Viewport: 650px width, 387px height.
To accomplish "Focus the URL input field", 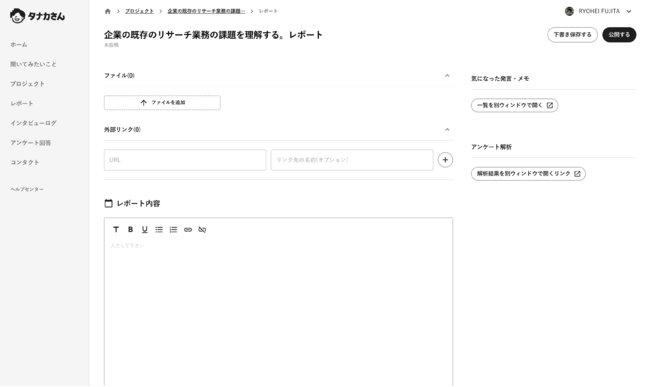I will point(185,160).
